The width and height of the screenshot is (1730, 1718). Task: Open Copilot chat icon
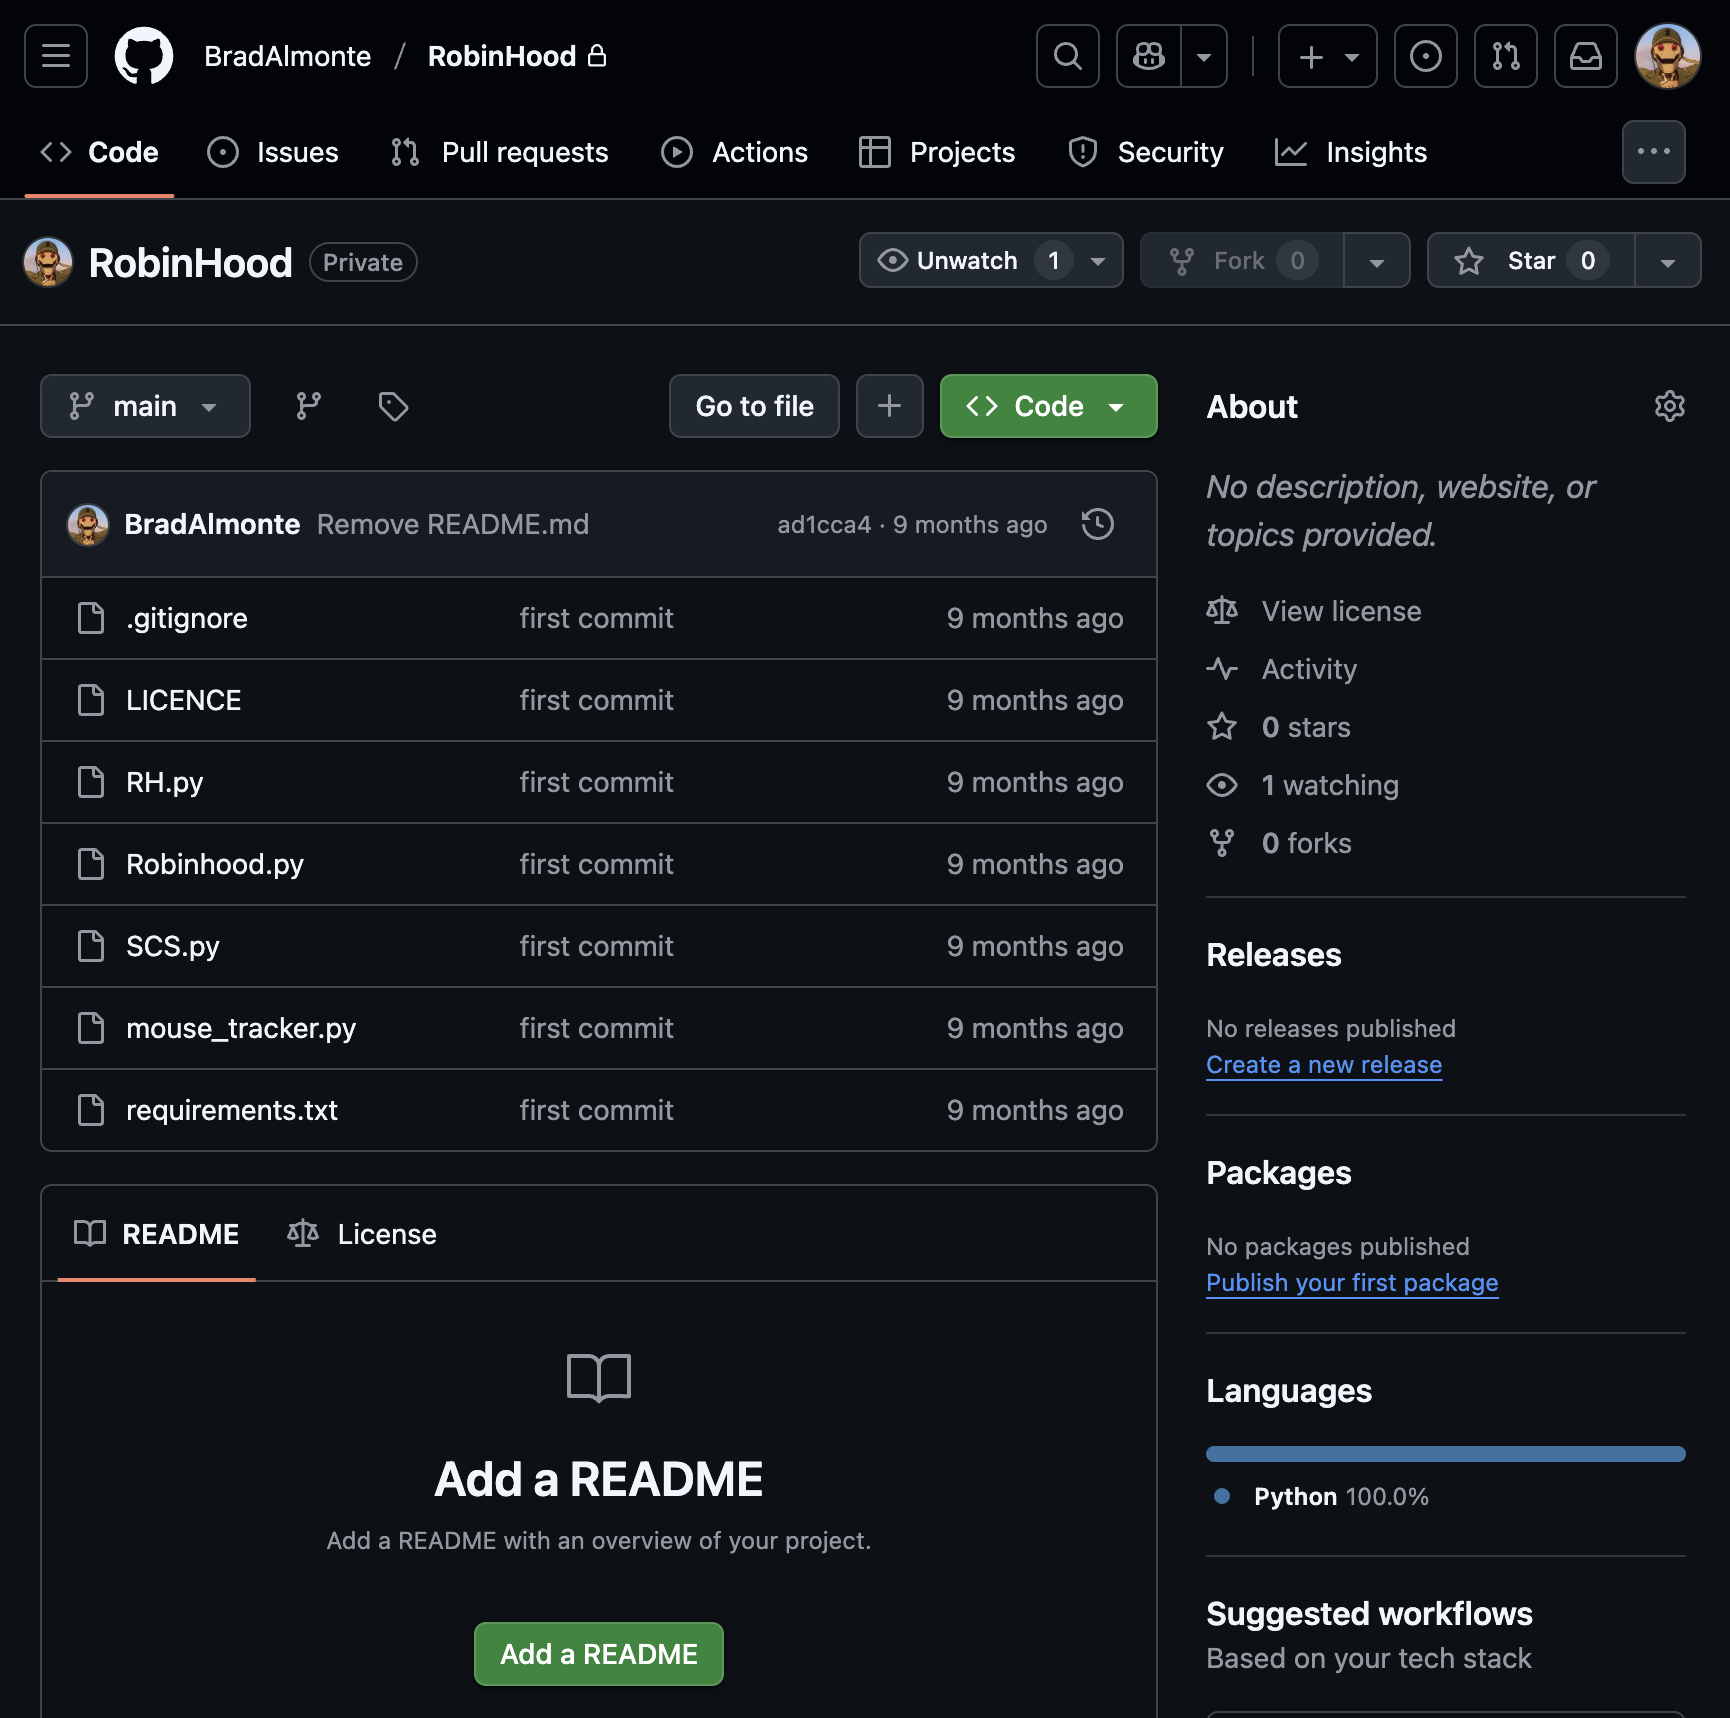(x=1149, y=56)
